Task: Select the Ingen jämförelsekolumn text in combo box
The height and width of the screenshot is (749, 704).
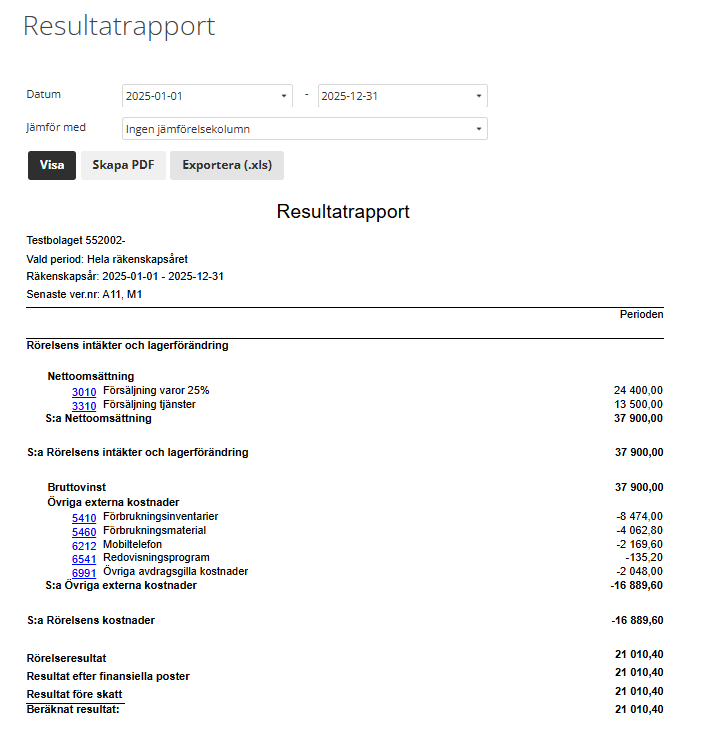Action: [188, 129]
